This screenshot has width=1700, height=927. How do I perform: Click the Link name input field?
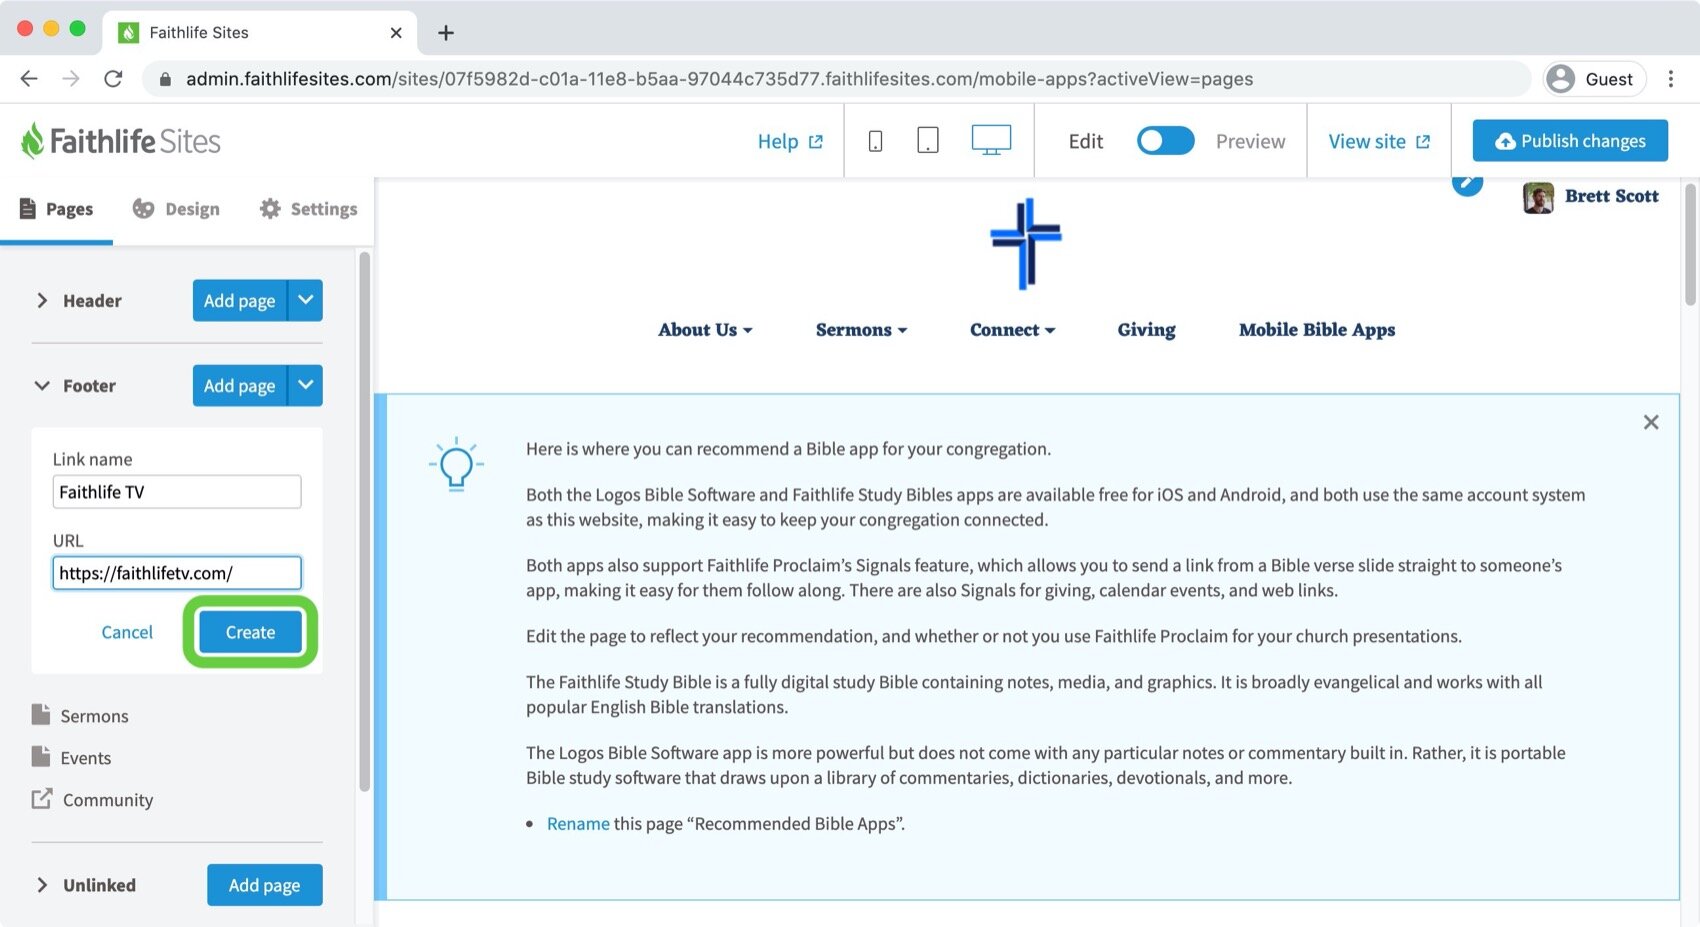tap(177, 492)
